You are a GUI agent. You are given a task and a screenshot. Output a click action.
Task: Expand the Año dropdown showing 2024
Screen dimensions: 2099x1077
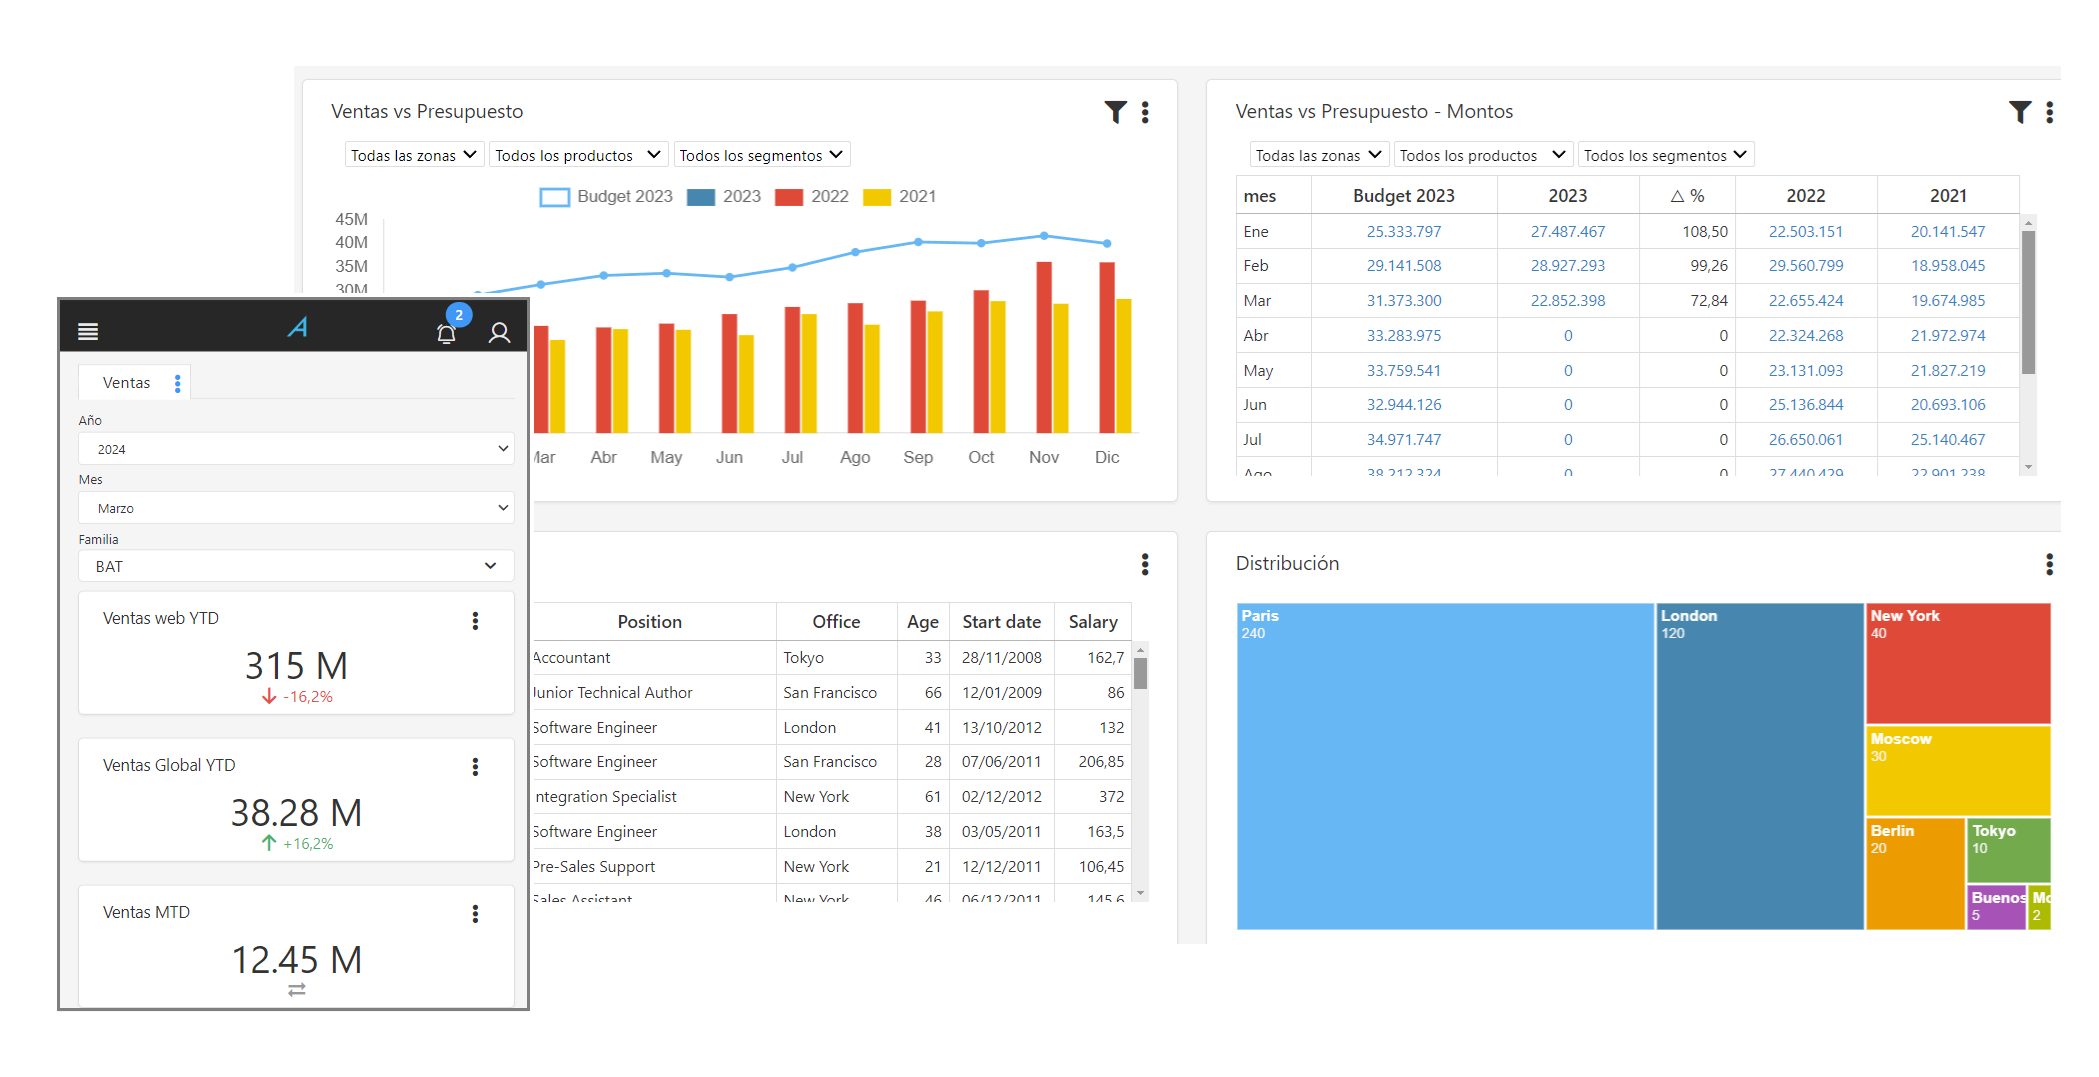click(x=296, y=449)
